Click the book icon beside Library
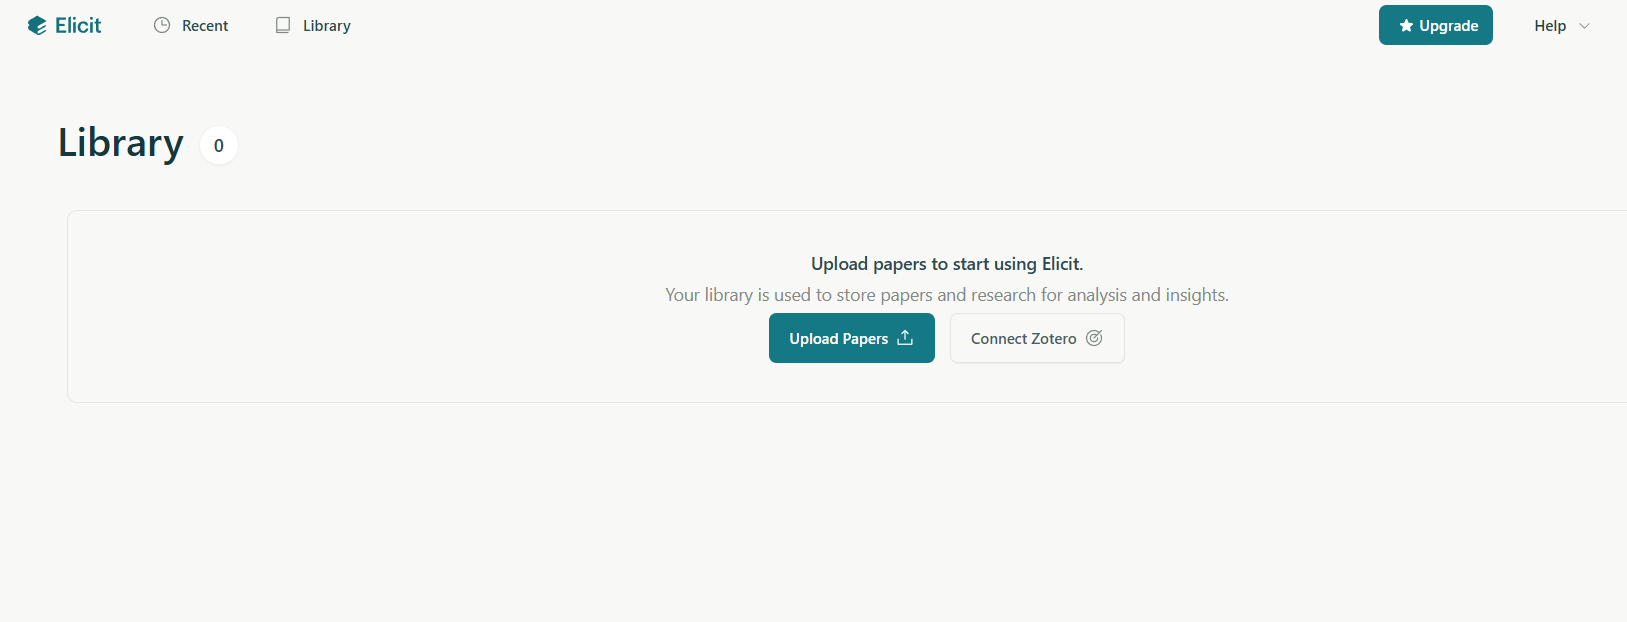 point(283,26)
